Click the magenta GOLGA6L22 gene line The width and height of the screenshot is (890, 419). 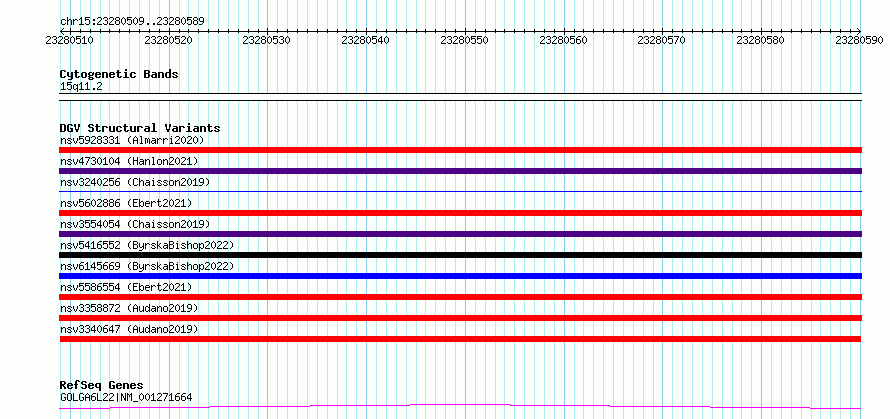coord(460,406)
